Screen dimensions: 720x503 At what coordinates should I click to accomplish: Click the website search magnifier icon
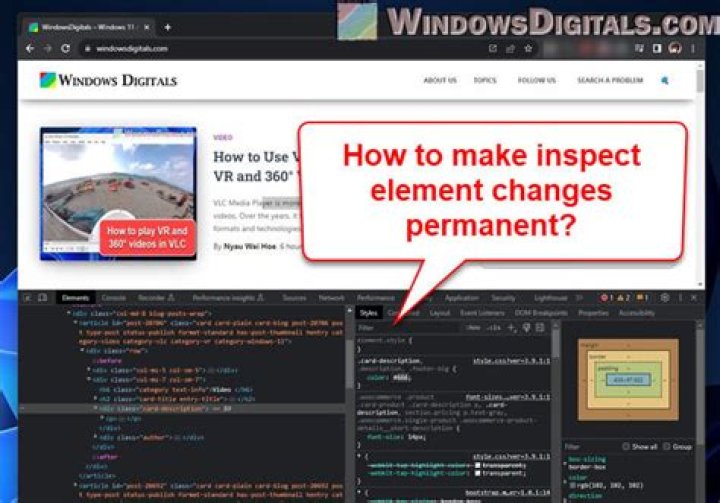pyautogui.click(x=664, y=80)
